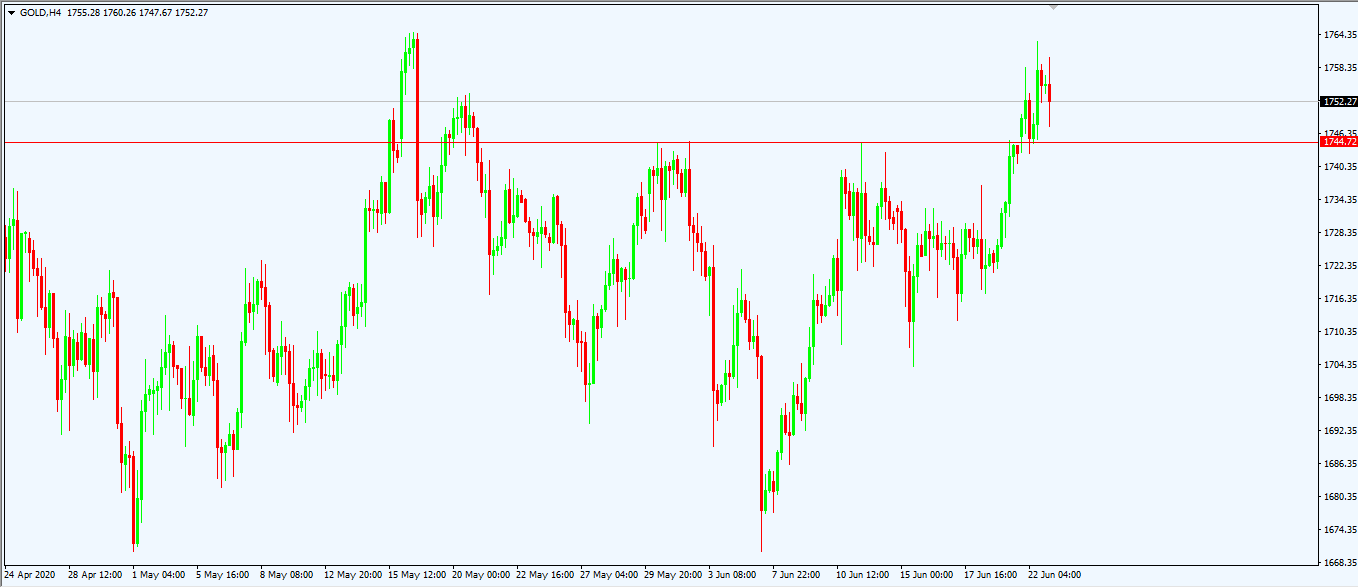Click the 1764.35 price axis label
The image size is (1358, 588).
click(x=1340, y=35)
